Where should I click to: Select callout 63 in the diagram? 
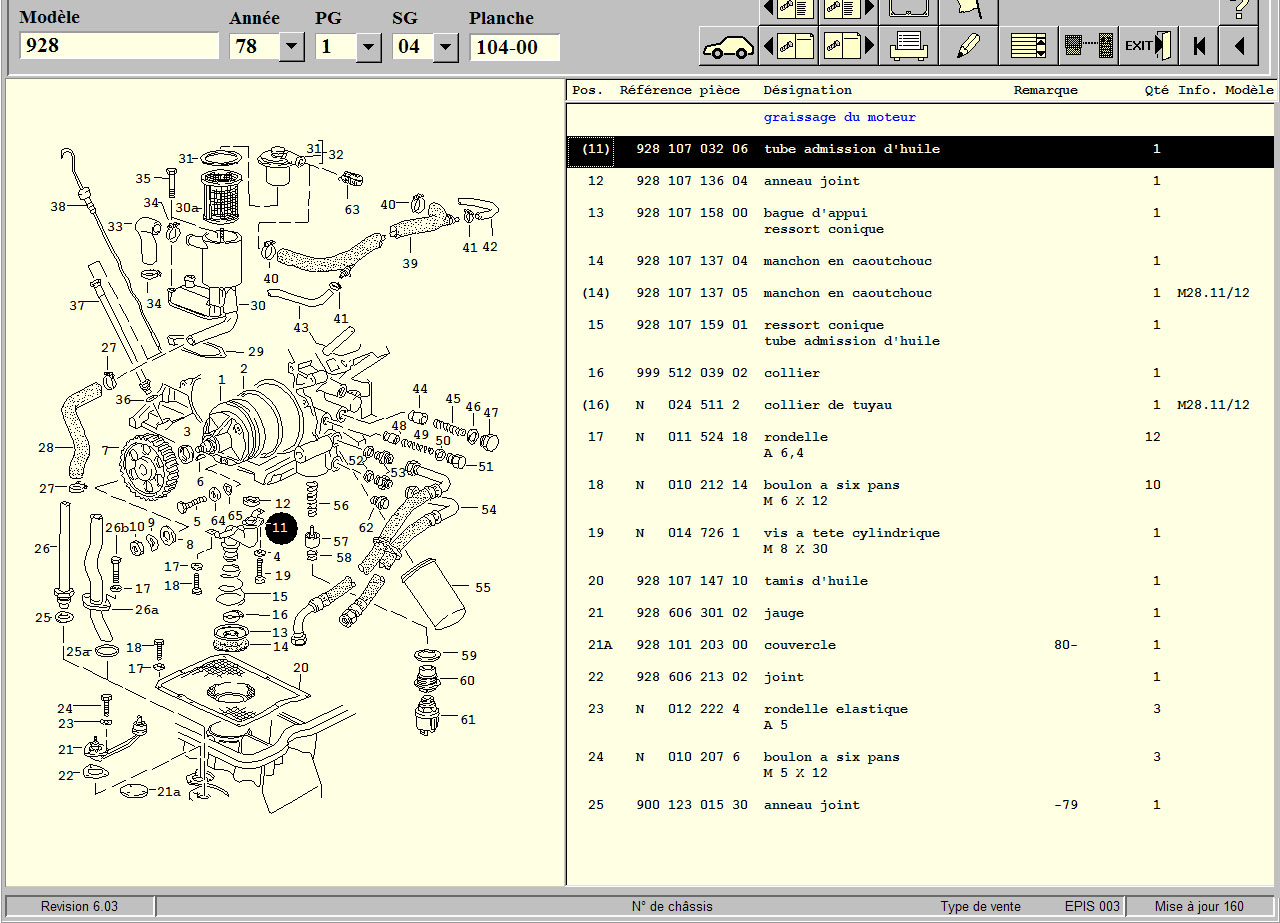(x=352, y=209)
